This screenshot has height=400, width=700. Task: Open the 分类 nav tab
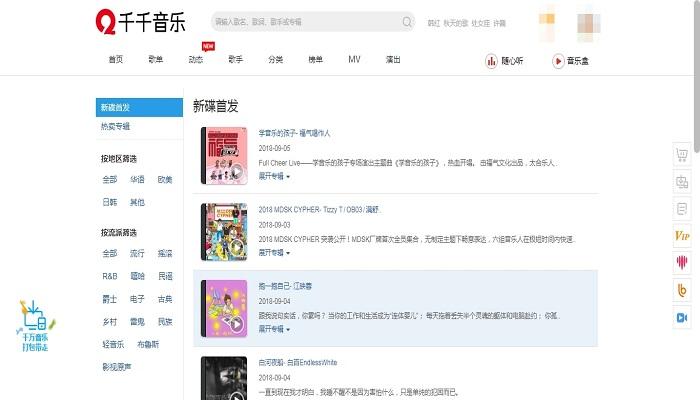(275, 59)
